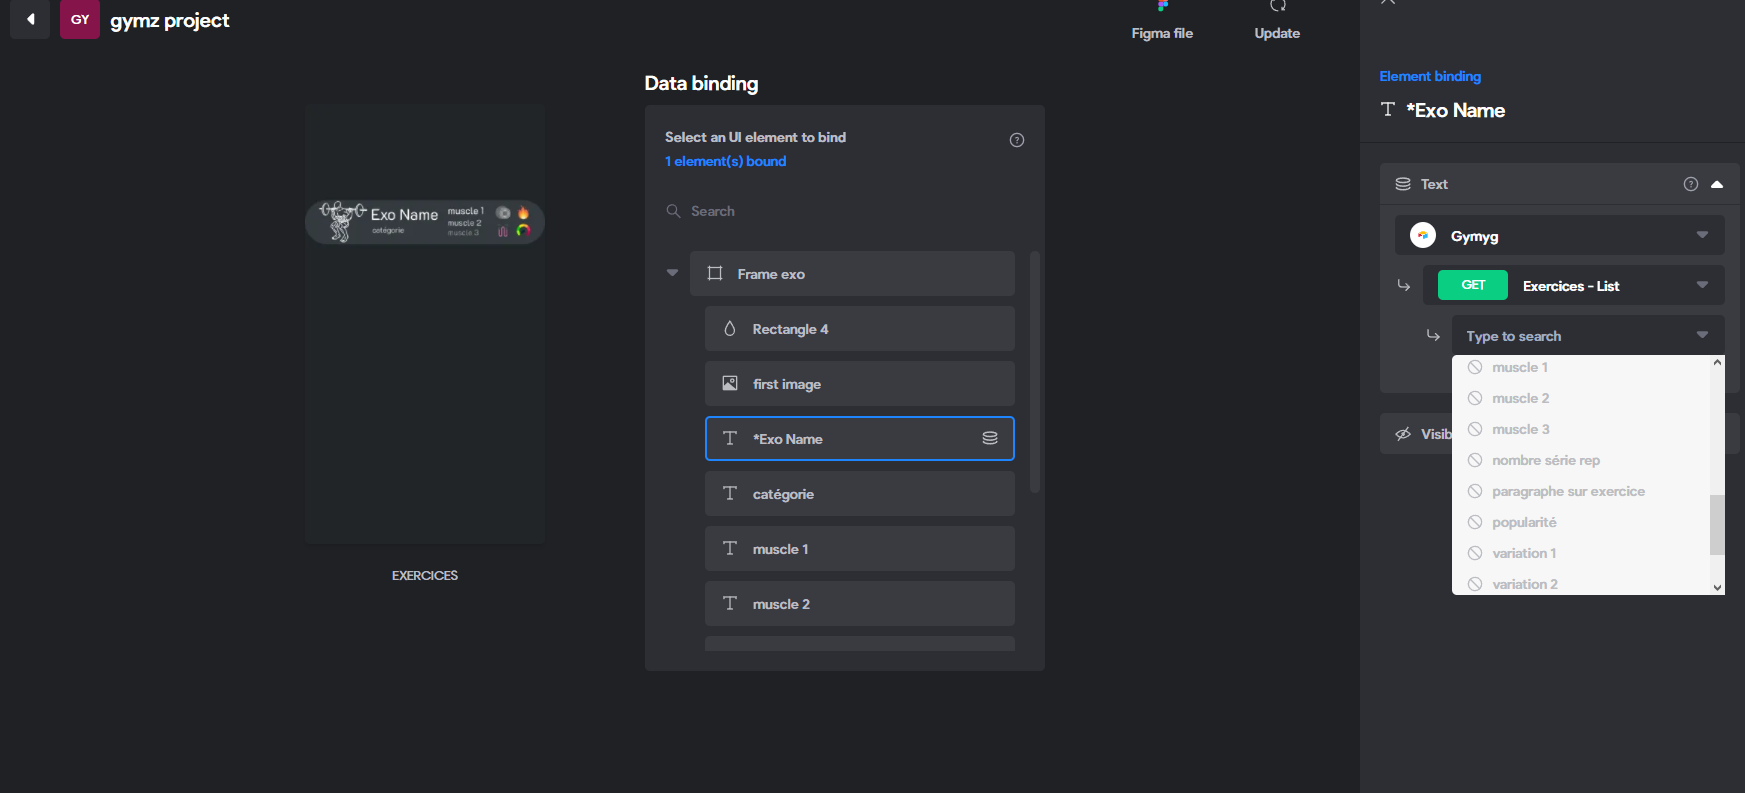Open the EXERCICES screen preview thumbnail
Viewport: 1745px width, 793px height.
(425, 324)
